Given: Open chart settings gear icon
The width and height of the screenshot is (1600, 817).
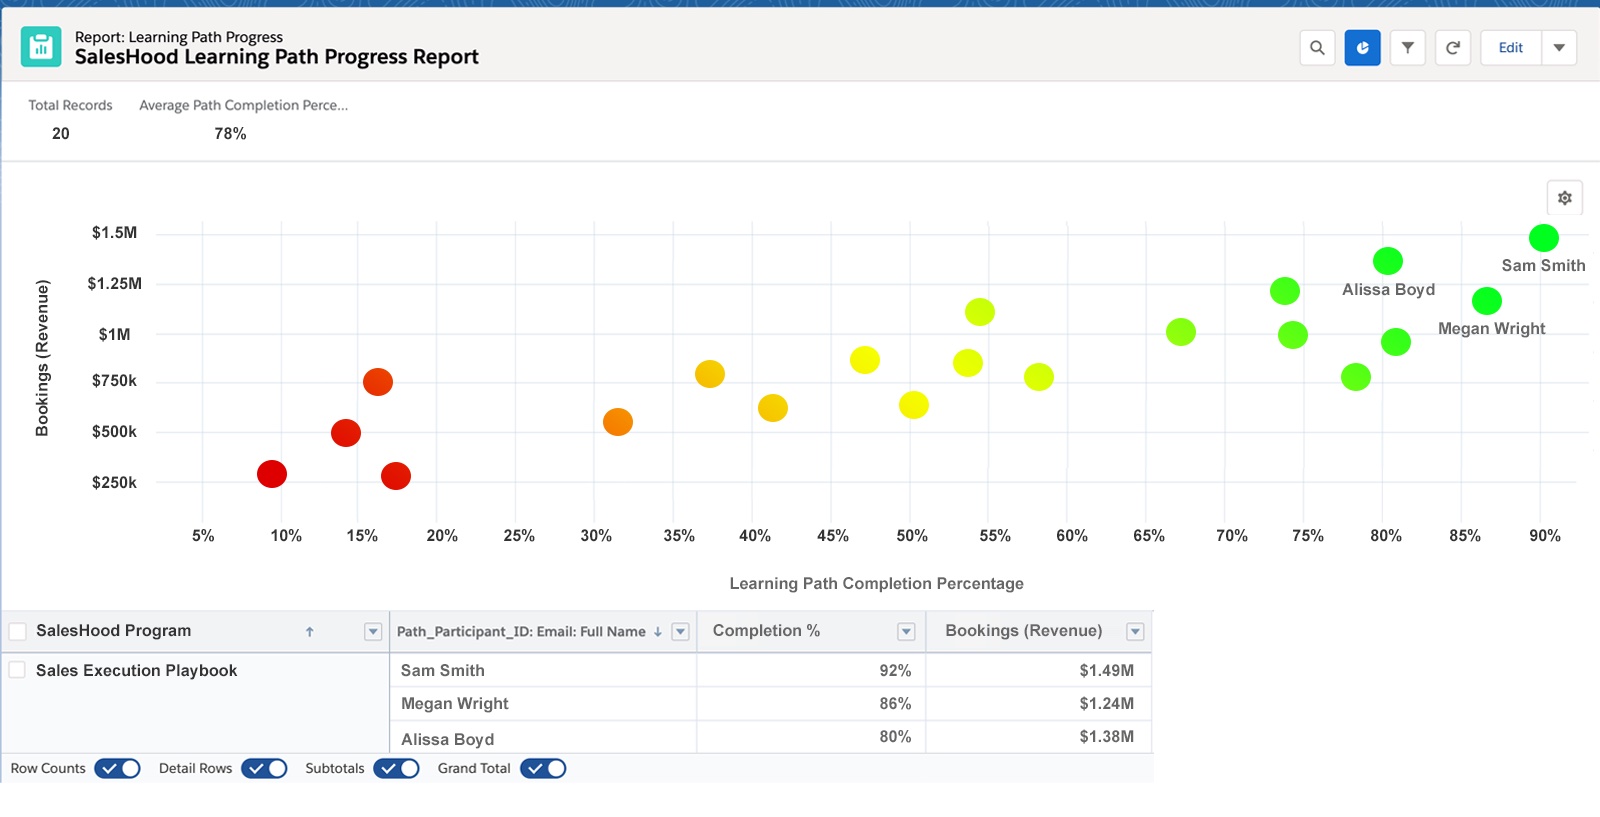Looking at the screenshot, I should click(1564, 198).
